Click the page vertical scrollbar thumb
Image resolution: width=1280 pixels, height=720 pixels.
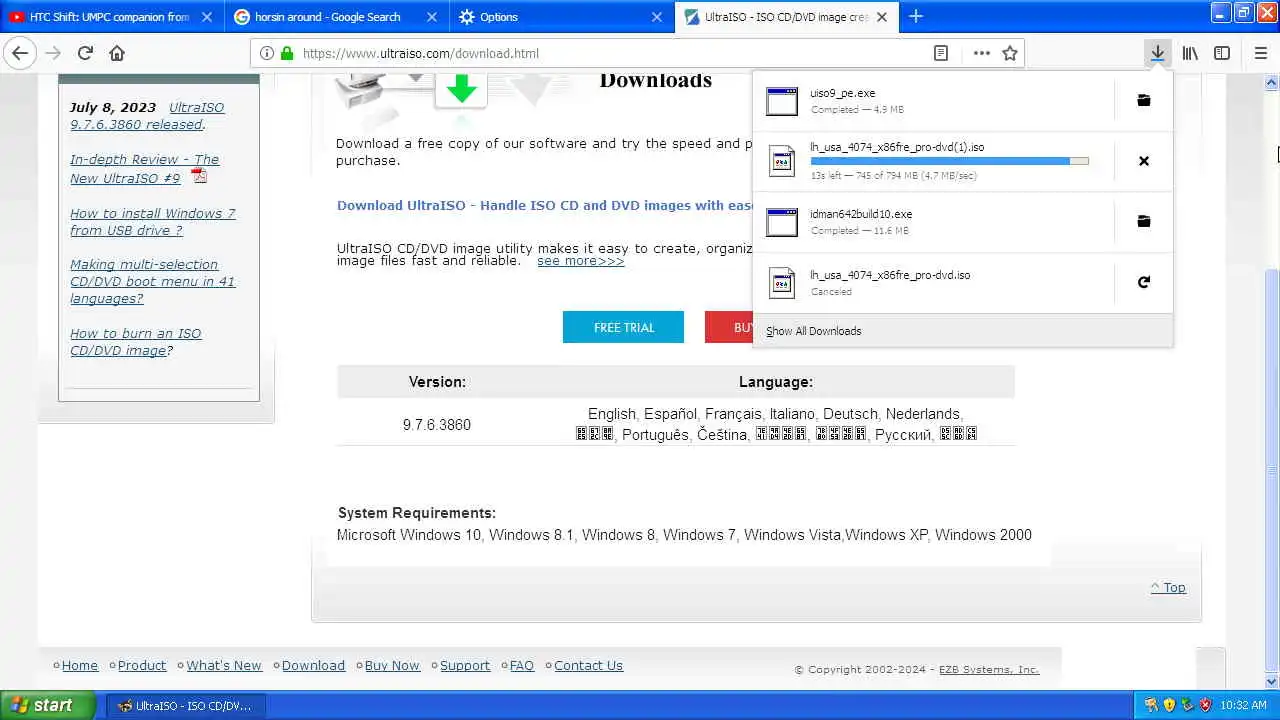point(1272,470)
